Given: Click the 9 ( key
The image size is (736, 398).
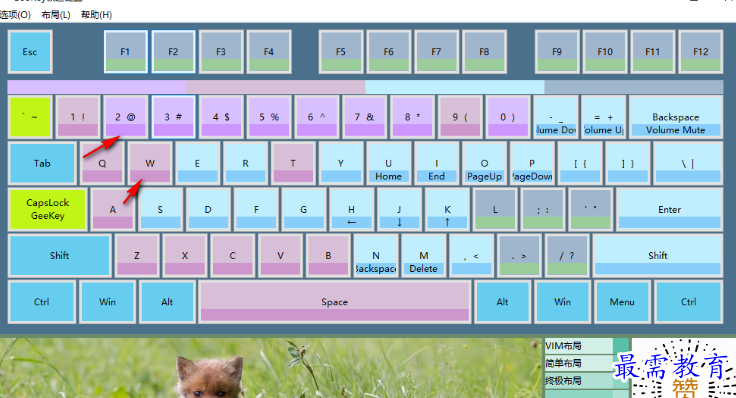Looking at the screenshot, I should (460, 117).
